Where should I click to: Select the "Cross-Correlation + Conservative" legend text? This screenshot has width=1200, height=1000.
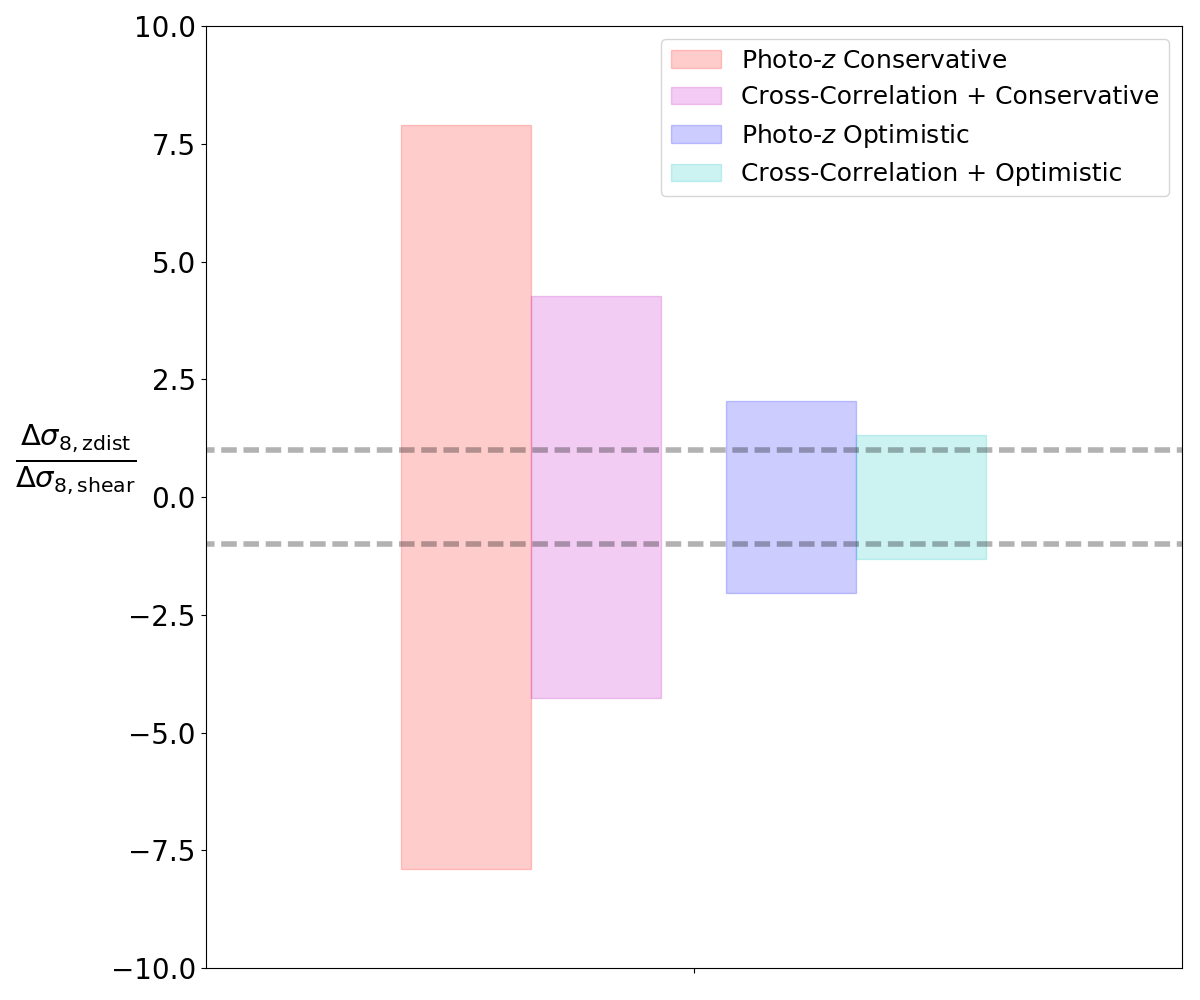949,97
